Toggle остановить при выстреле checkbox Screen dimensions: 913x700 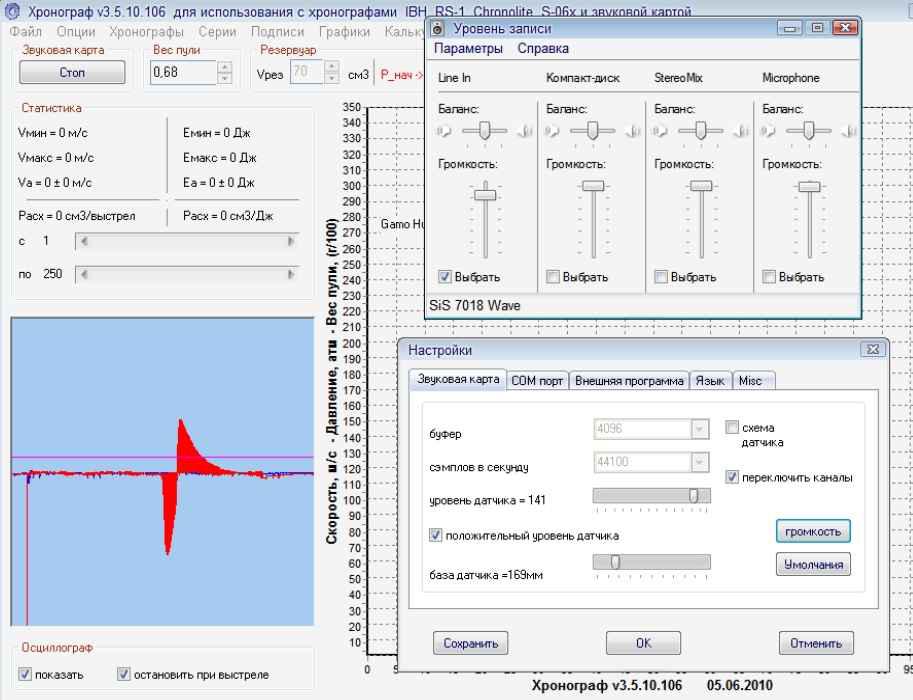124,675
